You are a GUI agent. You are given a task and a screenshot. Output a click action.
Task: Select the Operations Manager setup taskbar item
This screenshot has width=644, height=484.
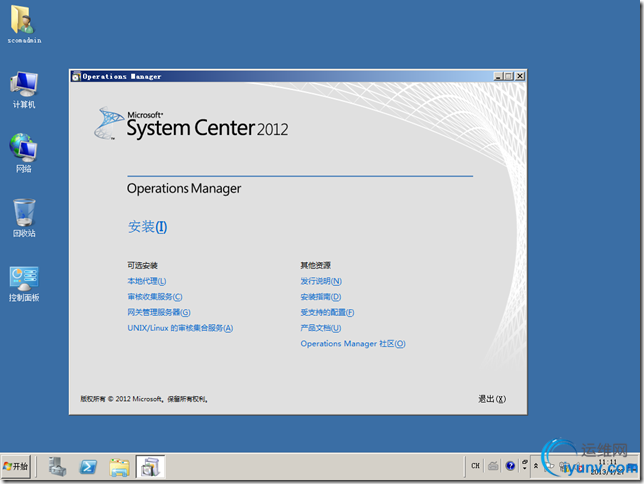click(150, 467)
